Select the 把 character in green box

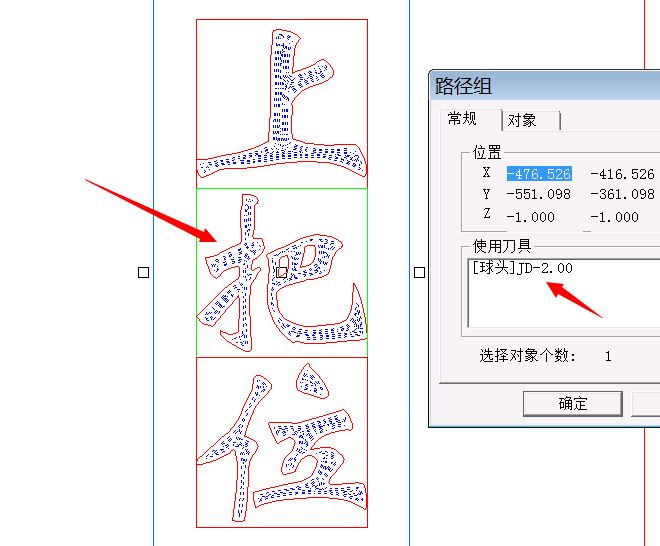pos(282,273)
